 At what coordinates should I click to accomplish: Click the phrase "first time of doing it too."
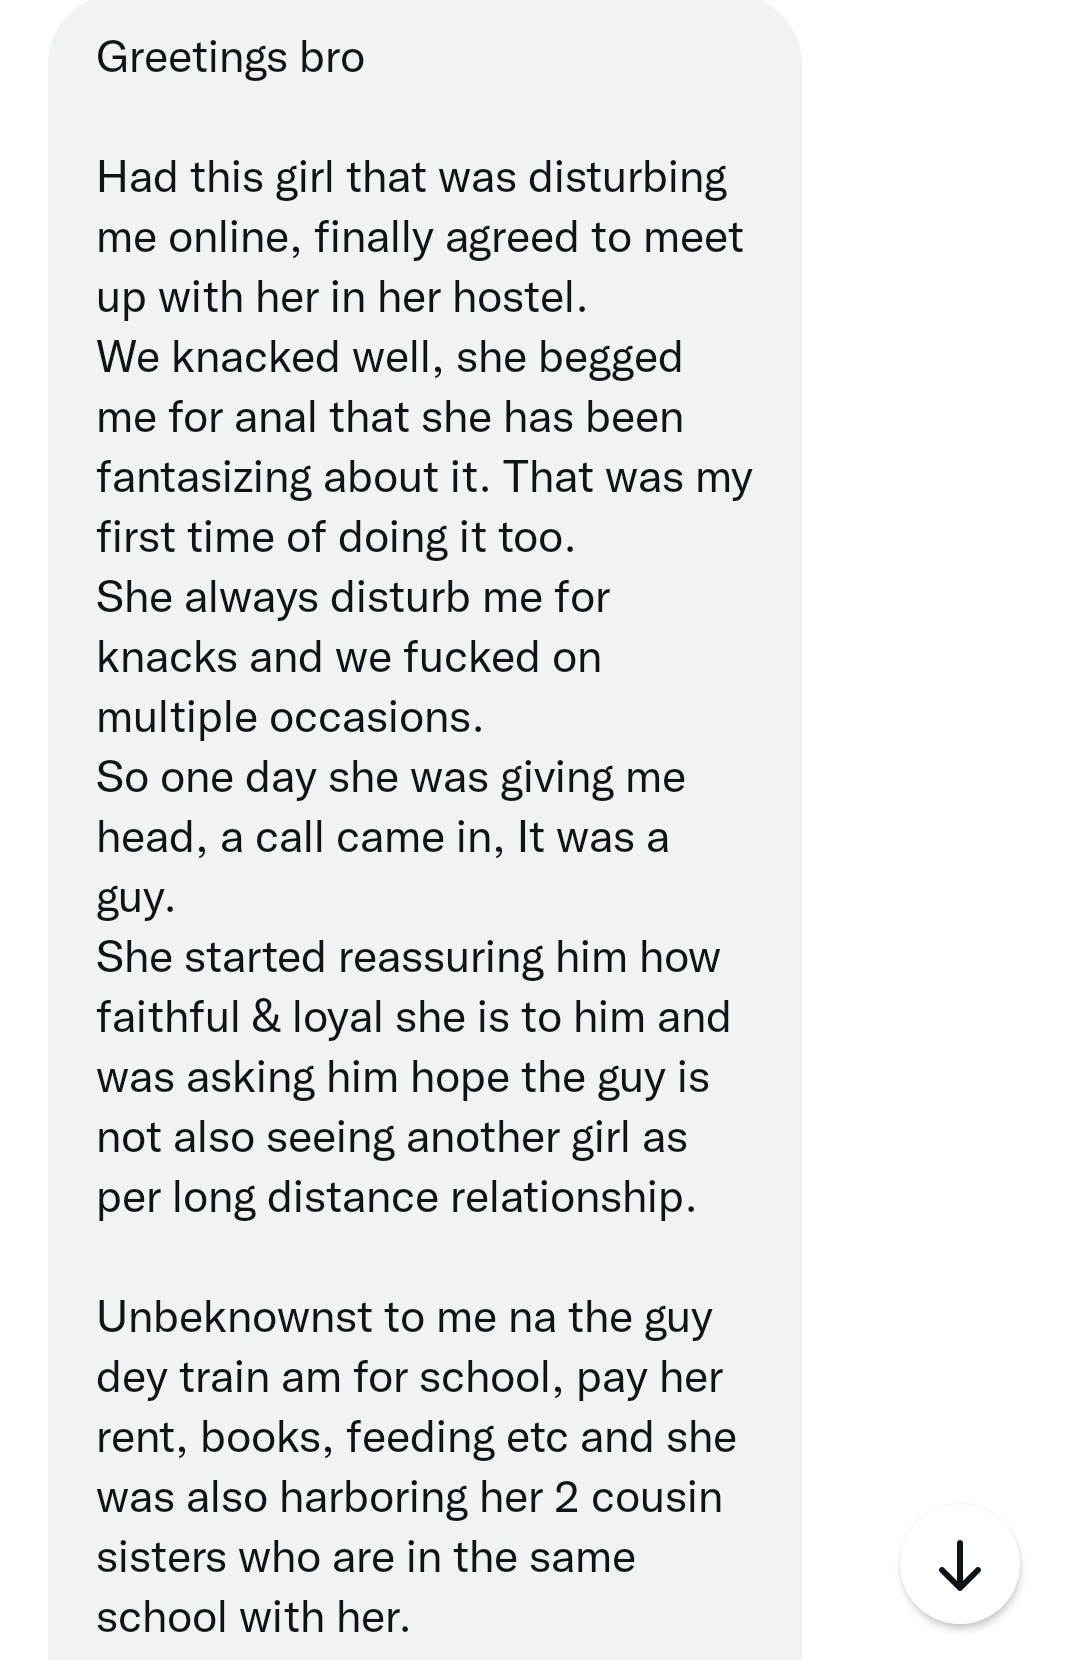pyautogui.click(x=336, y=537)
